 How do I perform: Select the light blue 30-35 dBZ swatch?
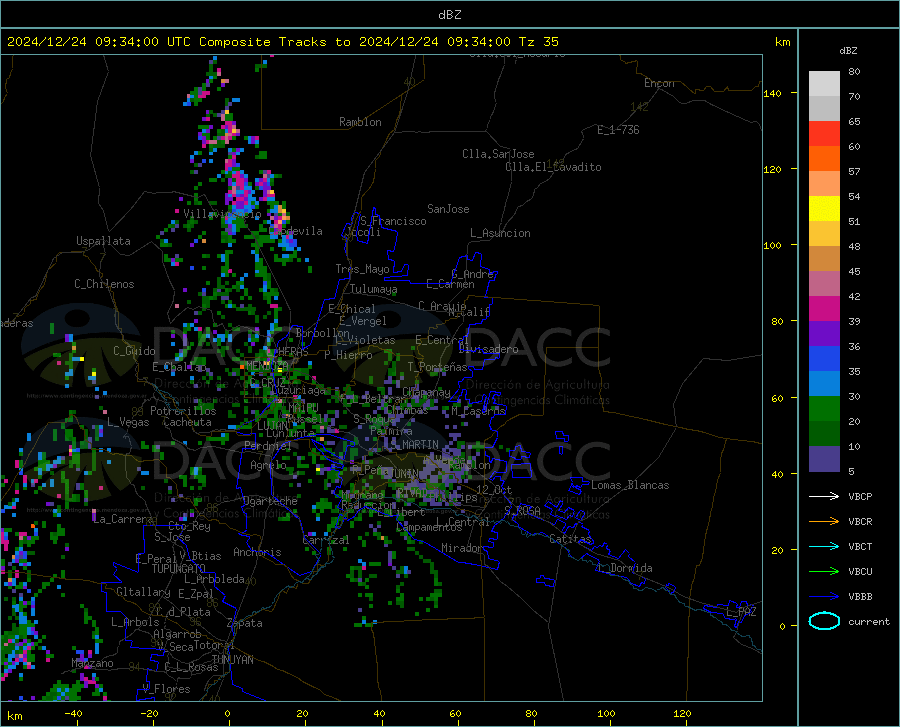pos(824,384)
